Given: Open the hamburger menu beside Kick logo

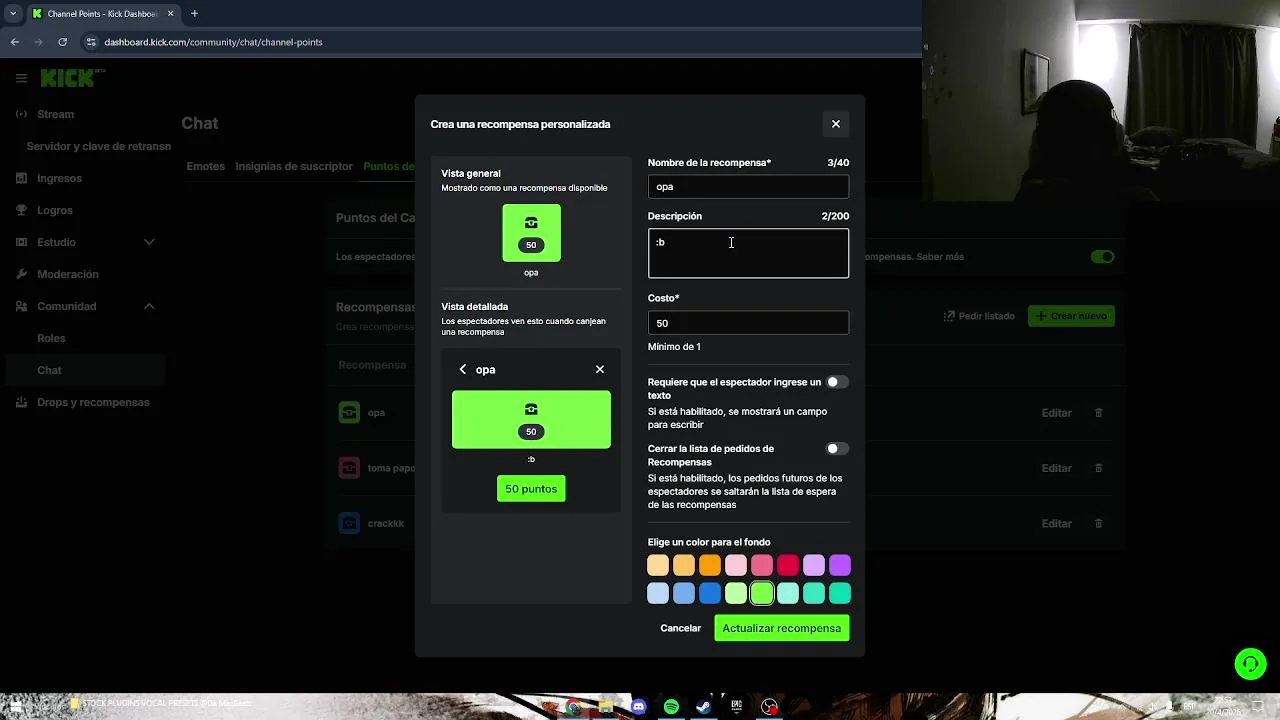Looking at the screenshot, I should 21,78.
